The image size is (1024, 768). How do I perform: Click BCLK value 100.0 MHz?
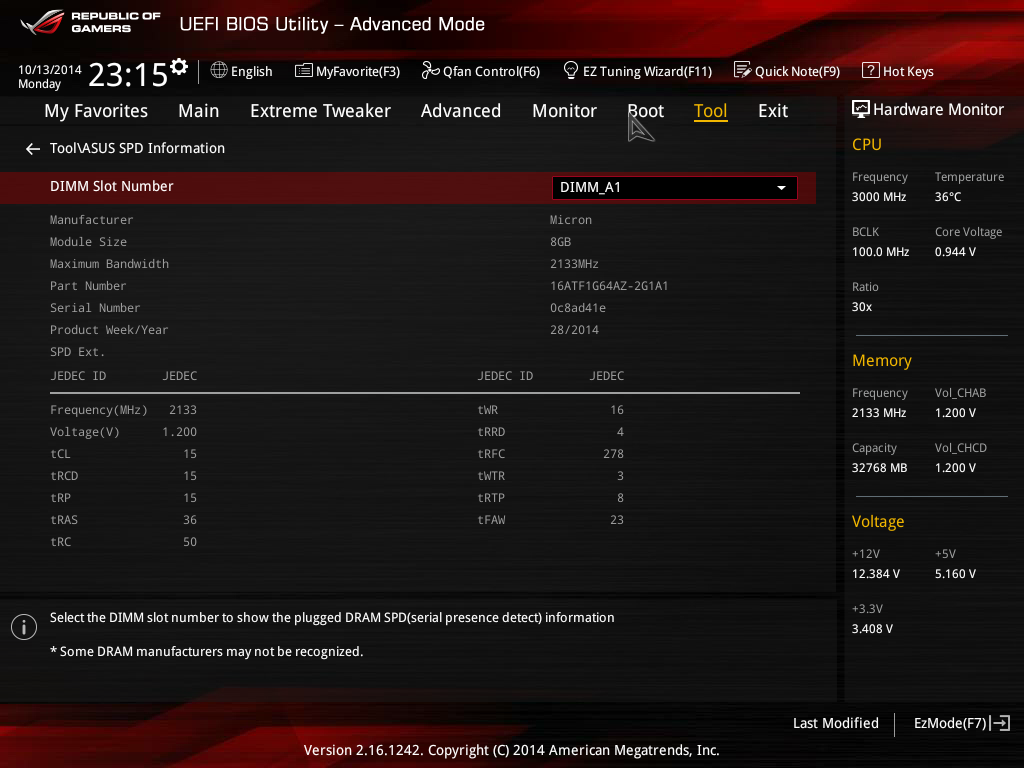coord(880,252)
